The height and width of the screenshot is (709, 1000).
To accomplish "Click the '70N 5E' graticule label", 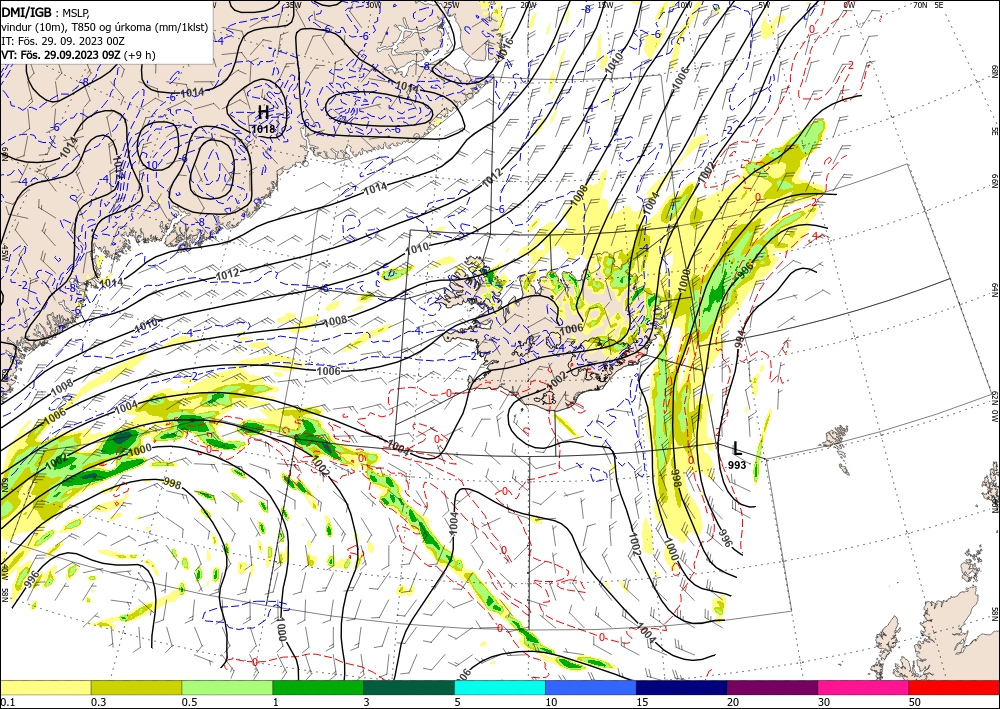I will pyautogui.click(x=928, y=4).
